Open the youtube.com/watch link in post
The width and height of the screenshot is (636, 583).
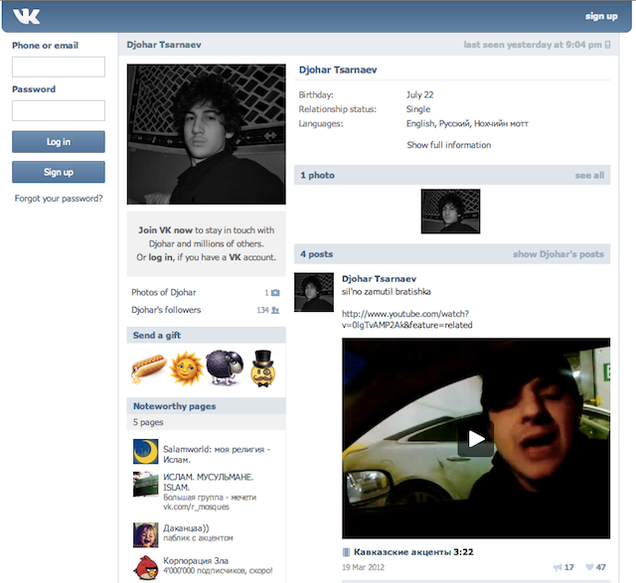pos(407,319)
